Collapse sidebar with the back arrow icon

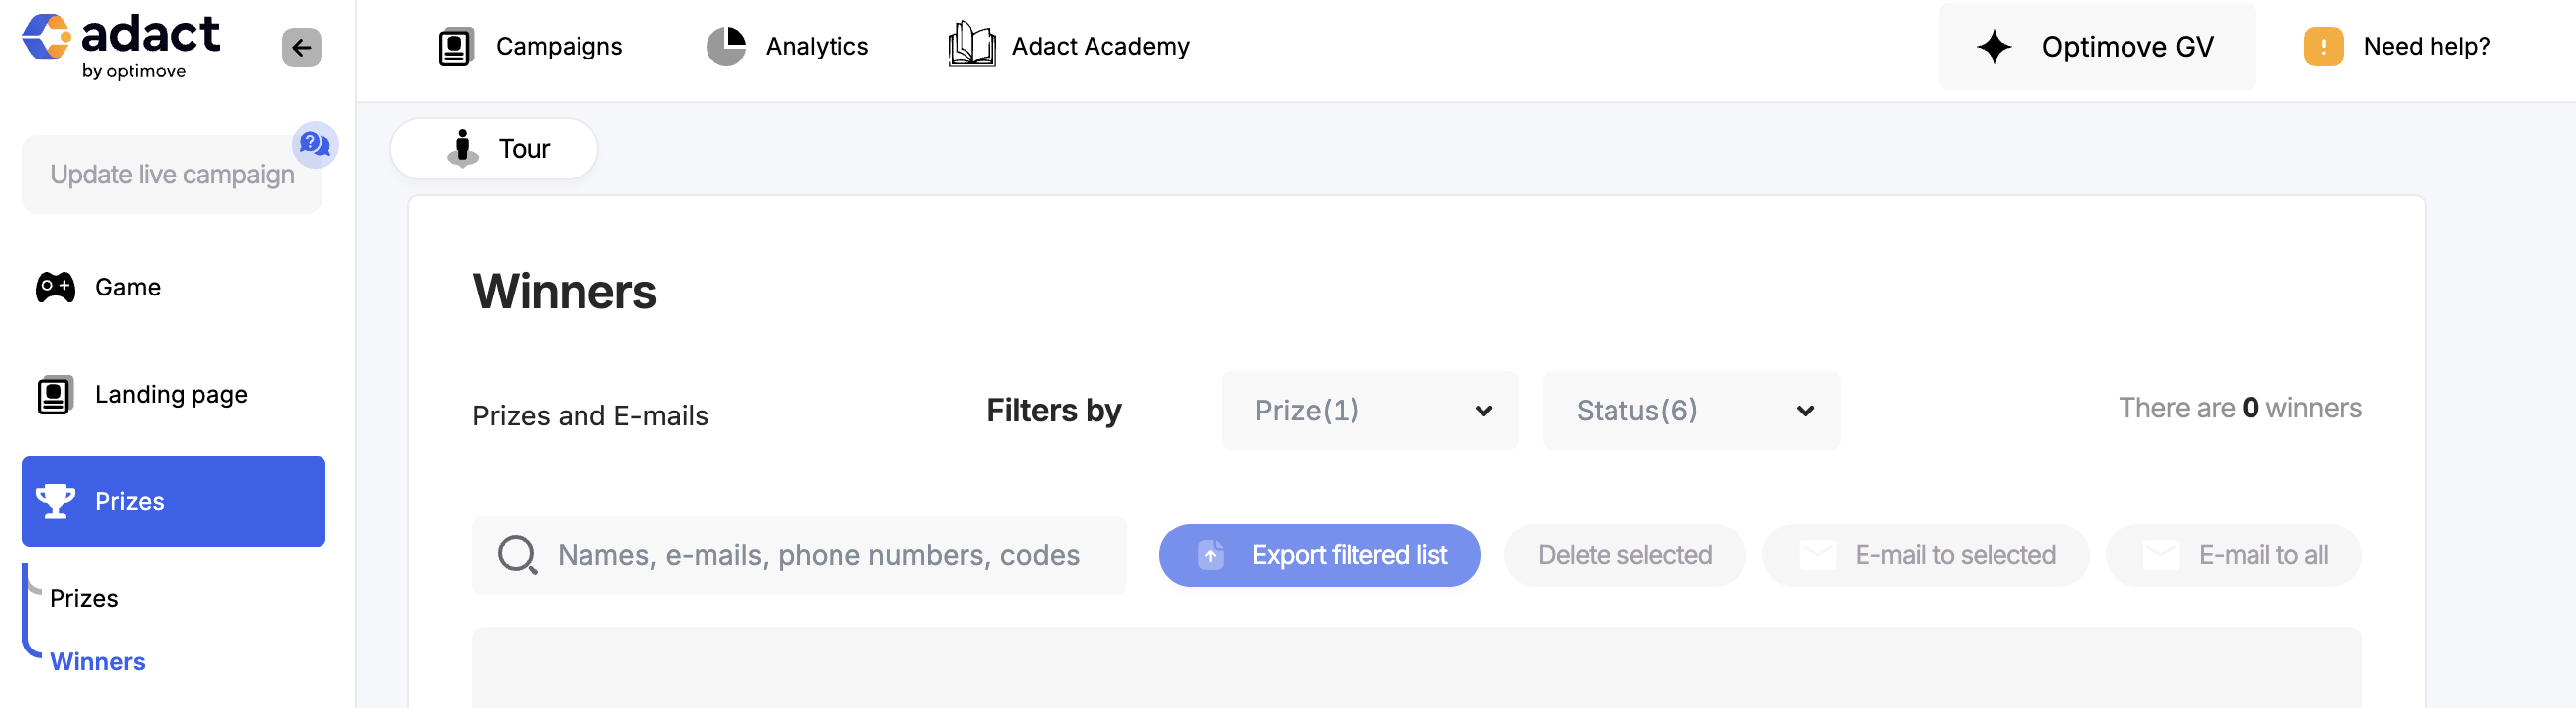301,47
